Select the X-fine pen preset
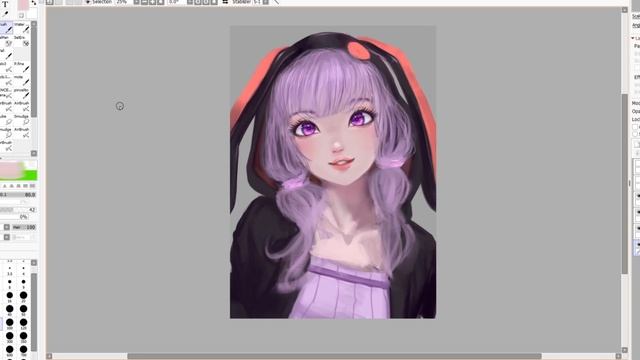 [22, 67]
